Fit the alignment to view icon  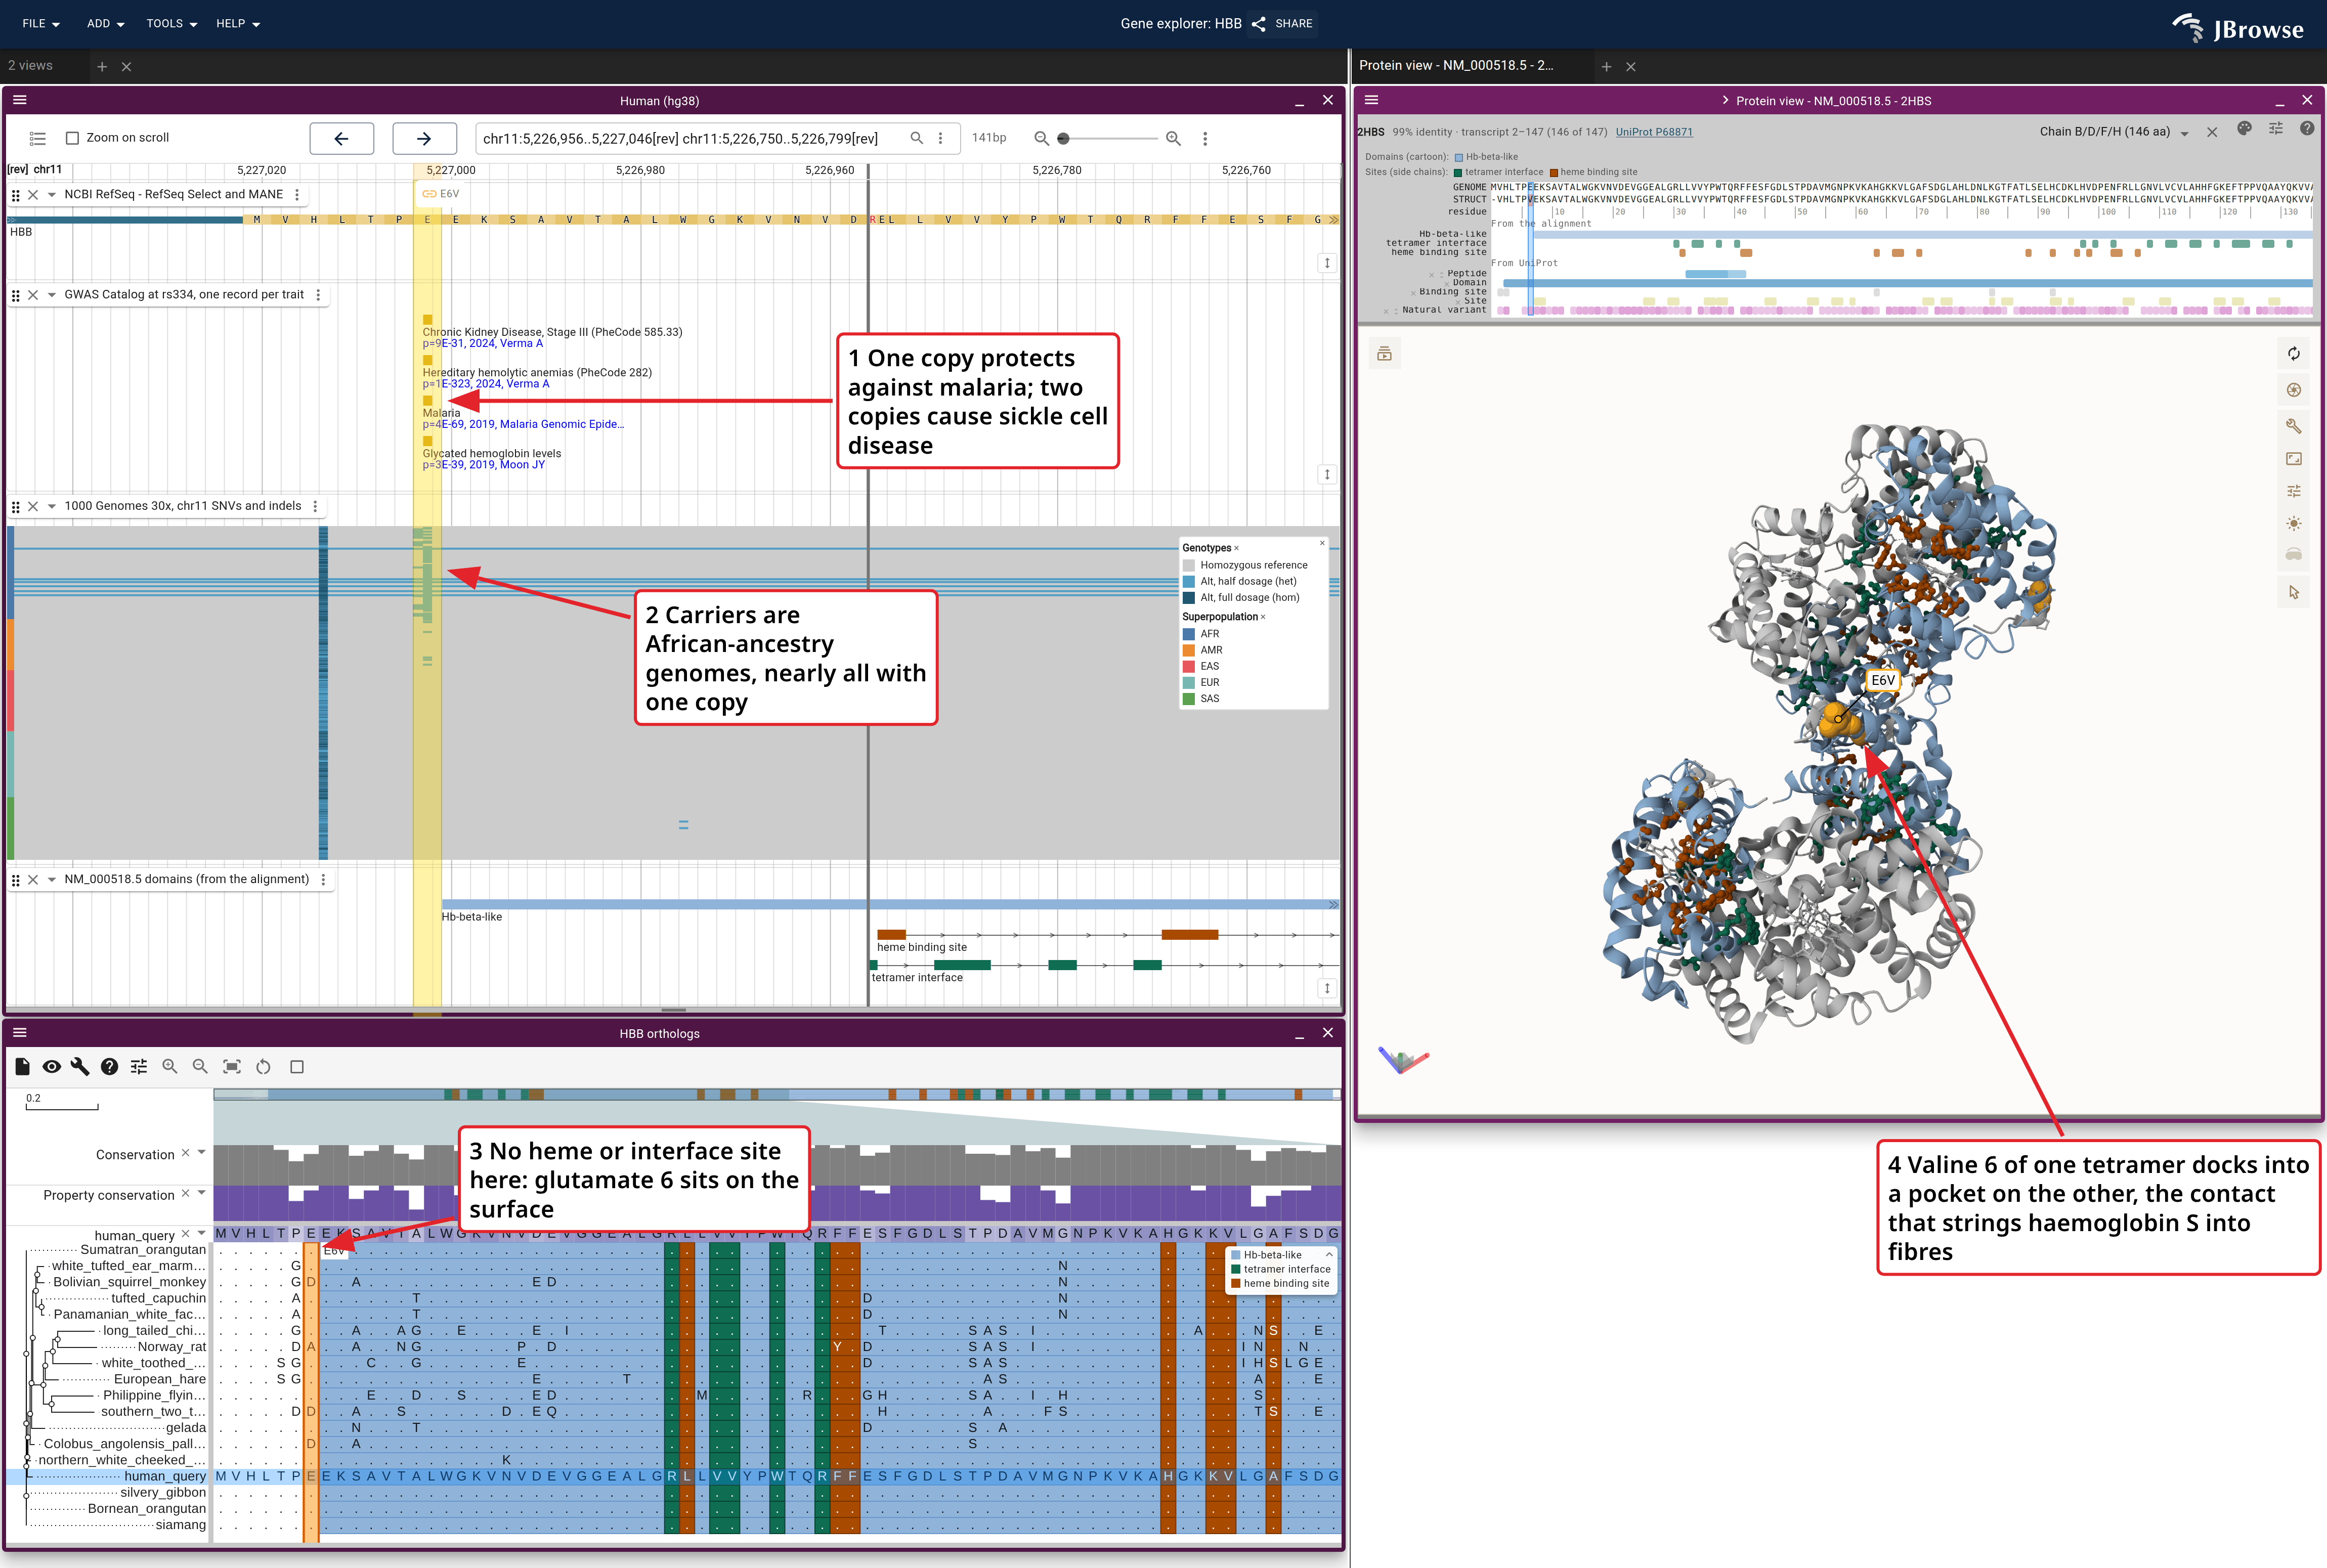pos(232,1067)
